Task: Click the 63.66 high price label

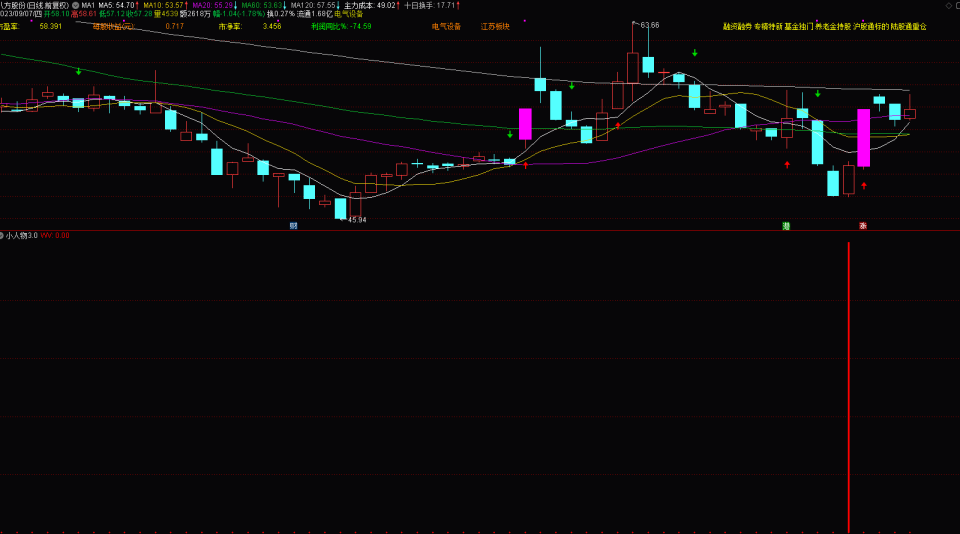Action: (650, 25)
